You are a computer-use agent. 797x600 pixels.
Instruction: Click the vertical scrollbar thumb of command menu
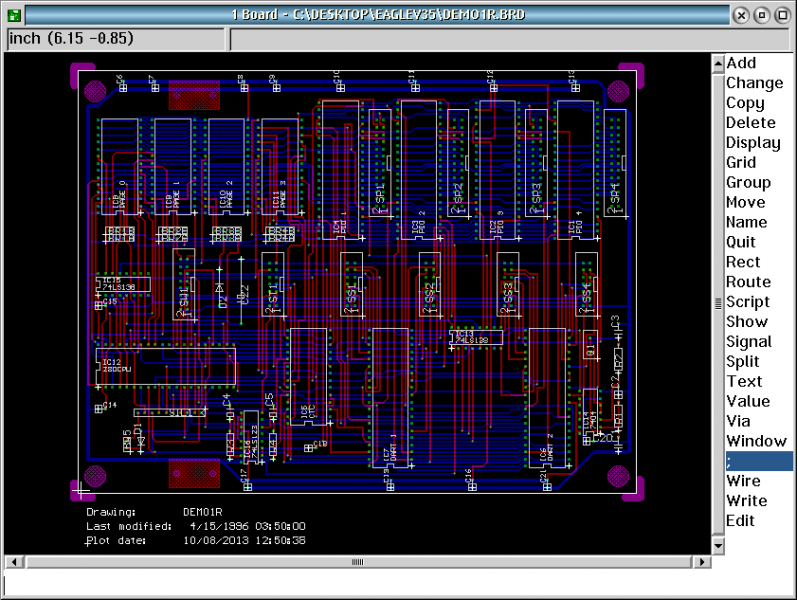click(x=717, y=304)
